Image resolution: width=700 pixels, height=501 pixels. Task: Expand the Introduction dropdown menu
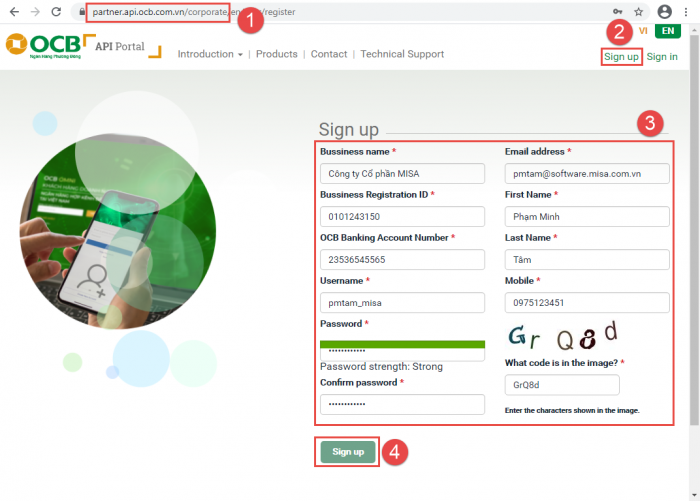210,54
